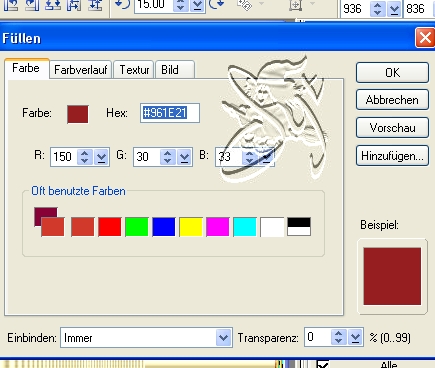The image size is (435, 368).
Task: Switch to the Textur tab
Action: (134, 70)
